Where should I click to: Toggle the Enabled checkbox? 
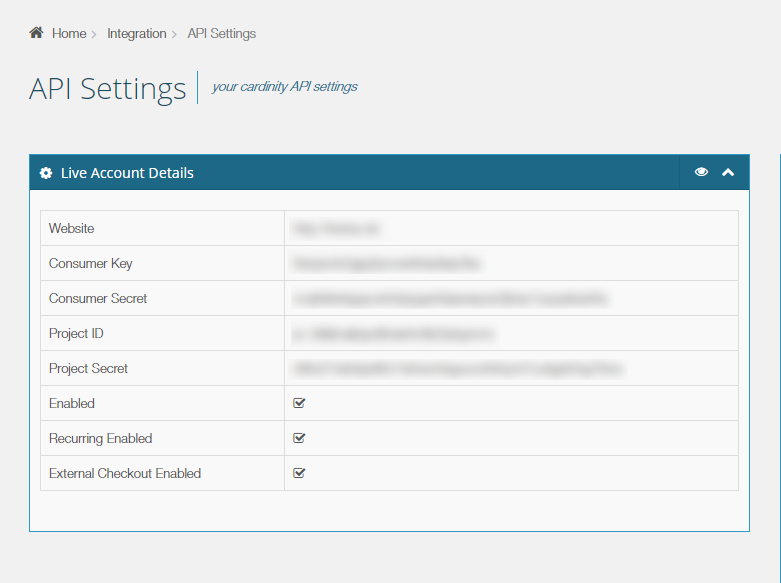click(299, 403)
